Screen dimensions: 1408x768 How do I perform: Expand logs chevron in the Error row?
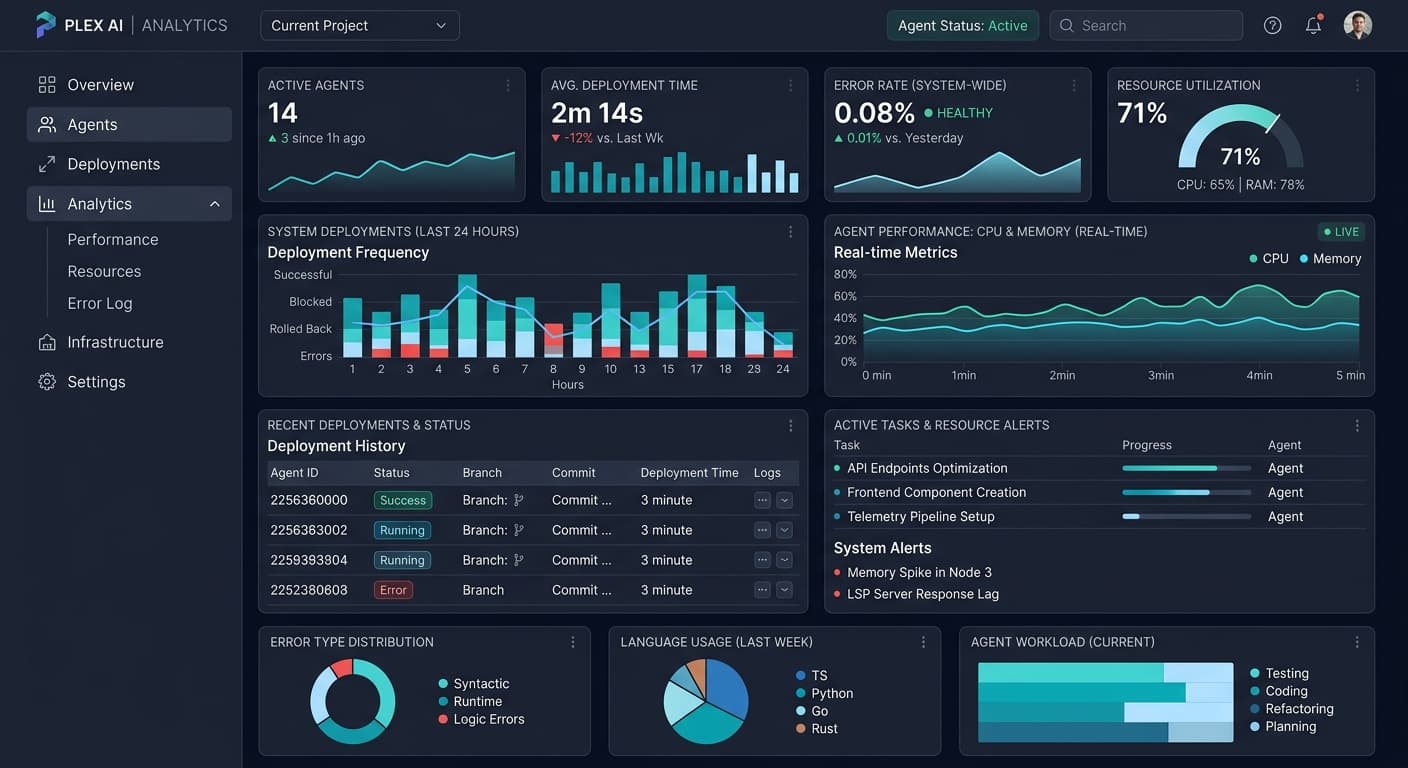[x=785, y=590]
